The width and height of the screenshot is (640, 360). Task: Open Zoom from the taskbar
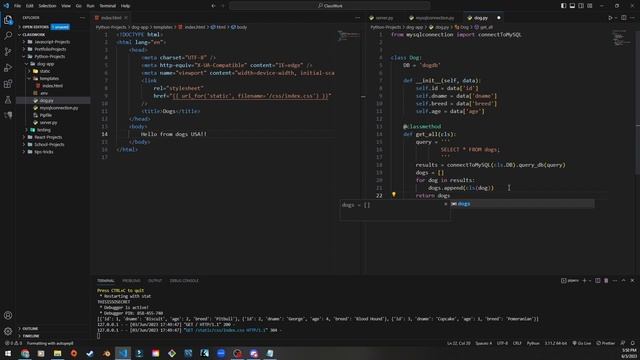pyautogui.click(x=221, y=353)
